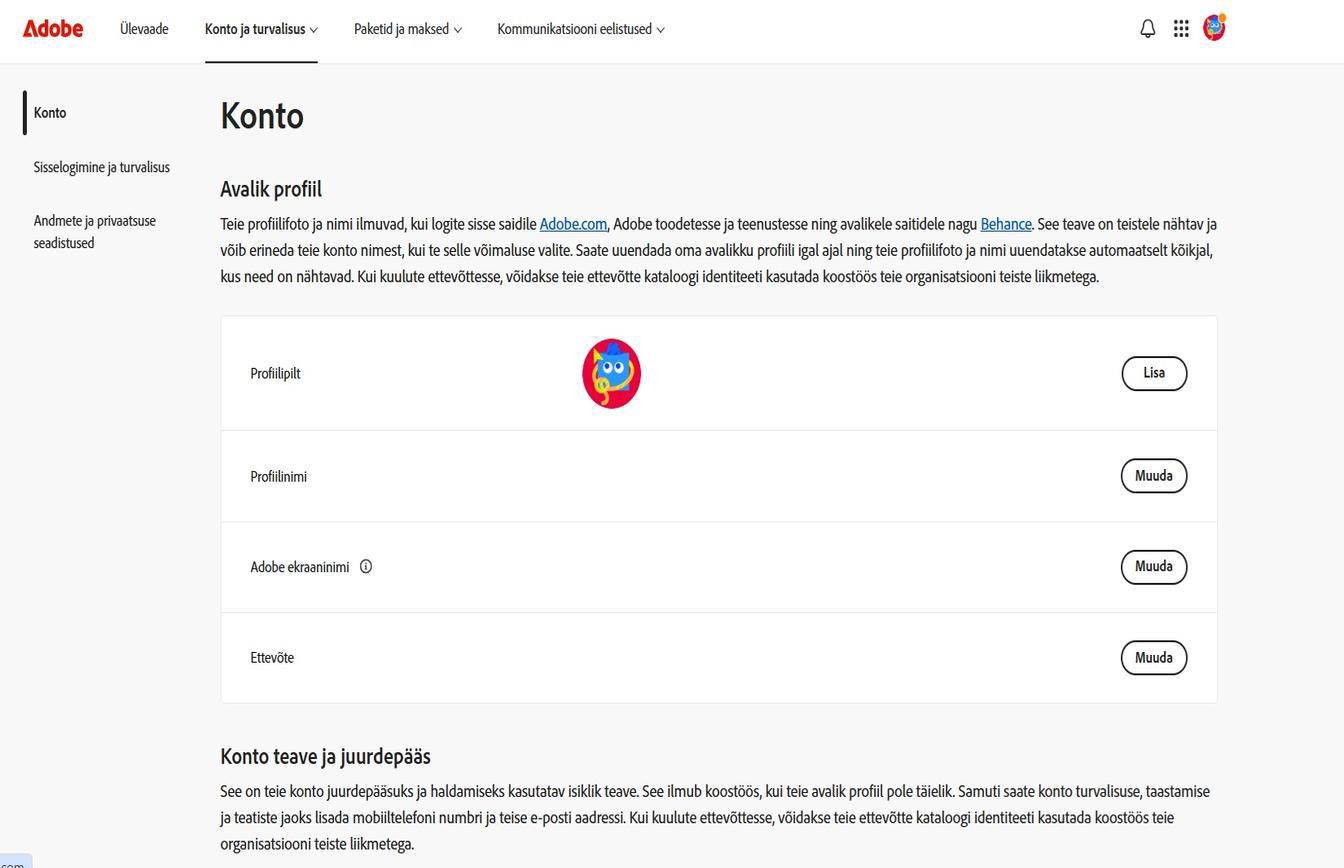Click the Adobe logo
Screen dimensions: 1344x868
point(53,29)
